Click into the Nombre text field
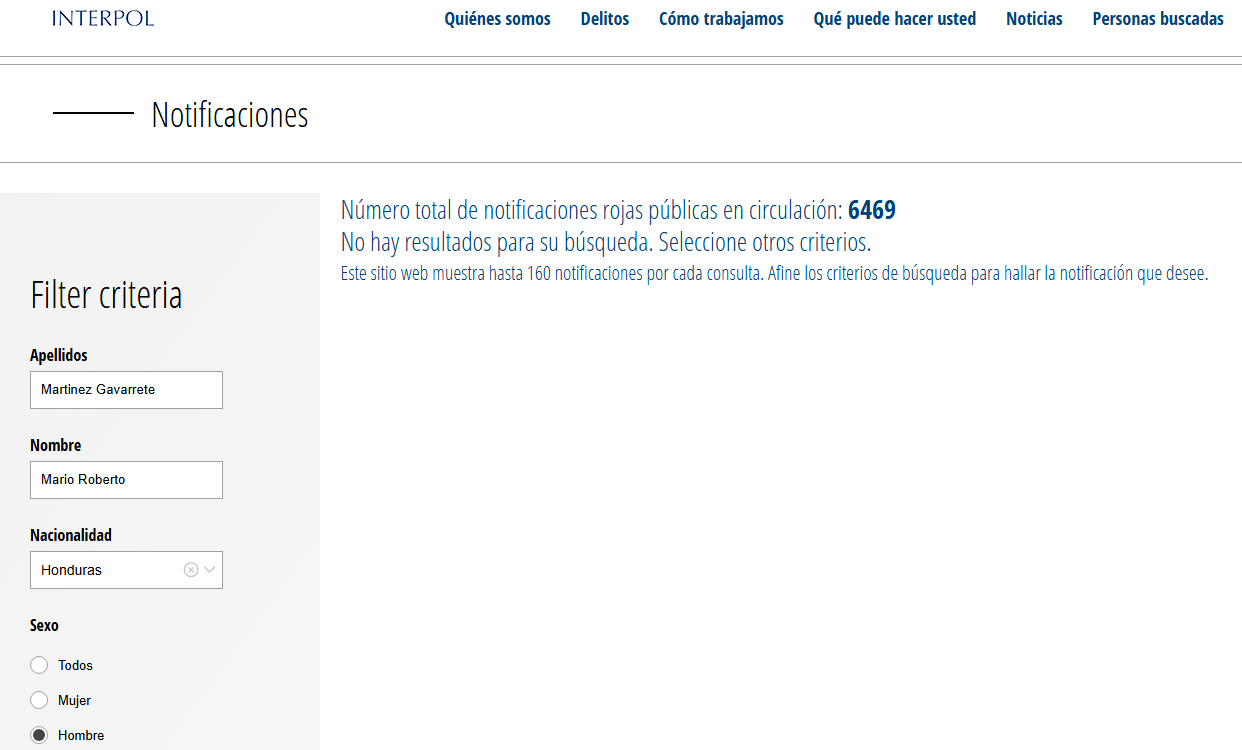Image resolution: width=1242 pixels, height=750 pixels. click(126, 480)
